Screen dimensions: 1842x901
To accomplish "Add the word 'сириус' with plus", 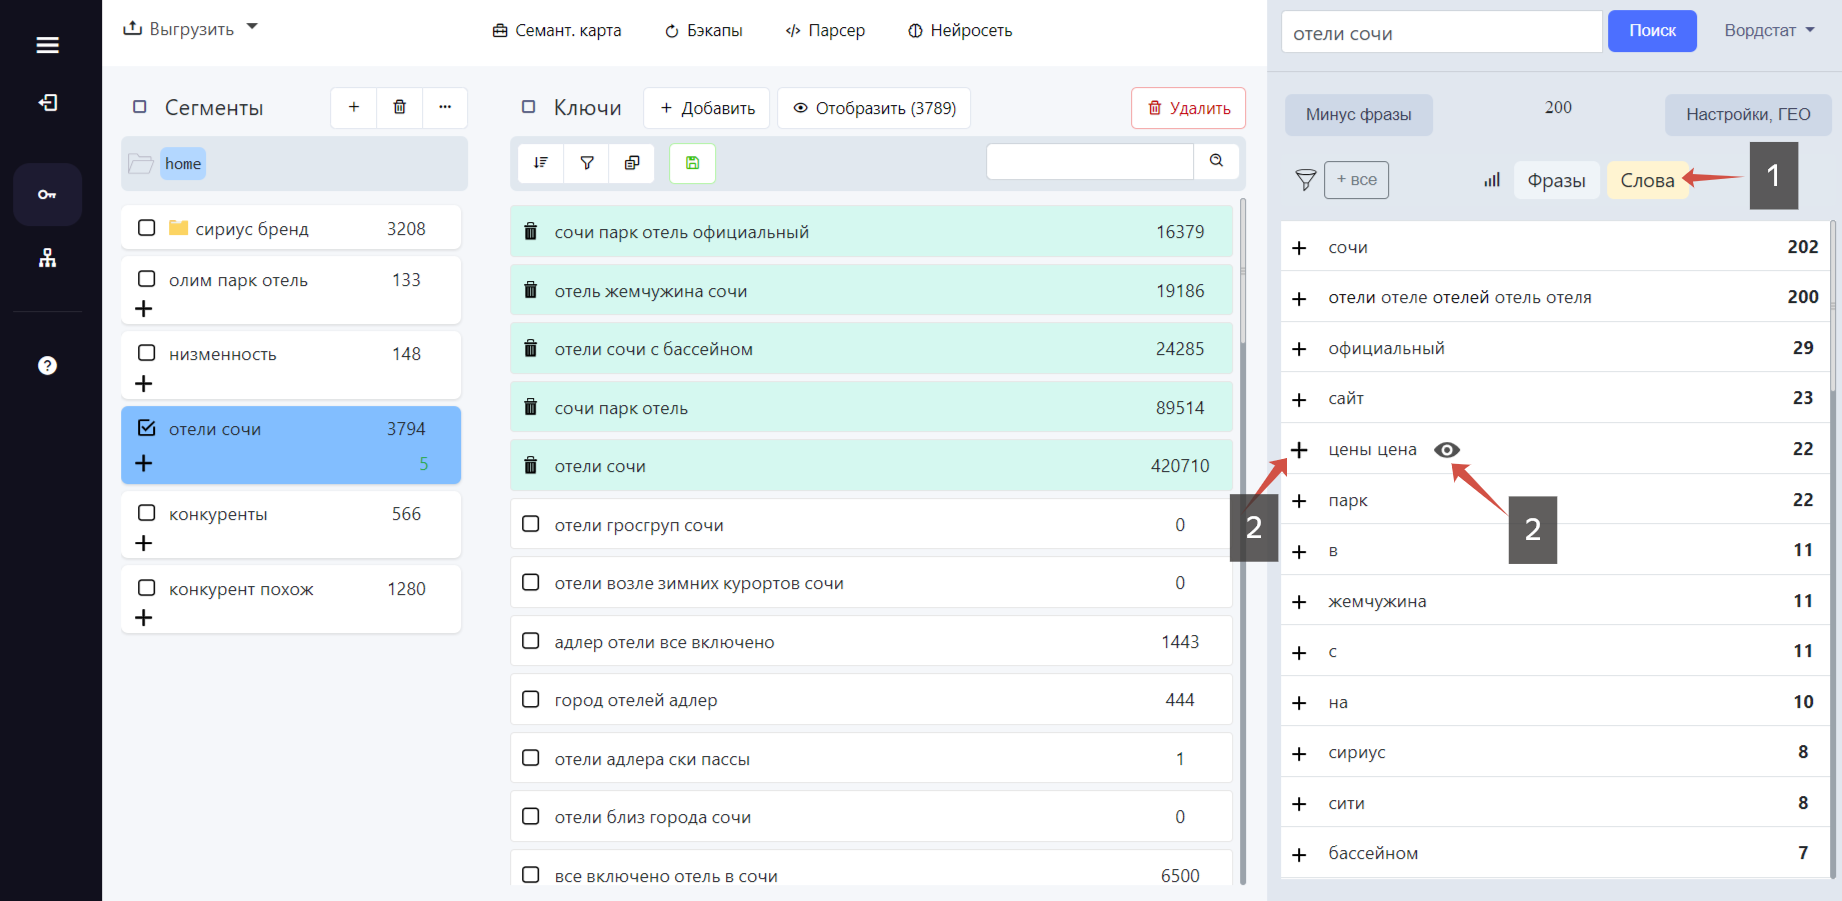I will 1299,754.
